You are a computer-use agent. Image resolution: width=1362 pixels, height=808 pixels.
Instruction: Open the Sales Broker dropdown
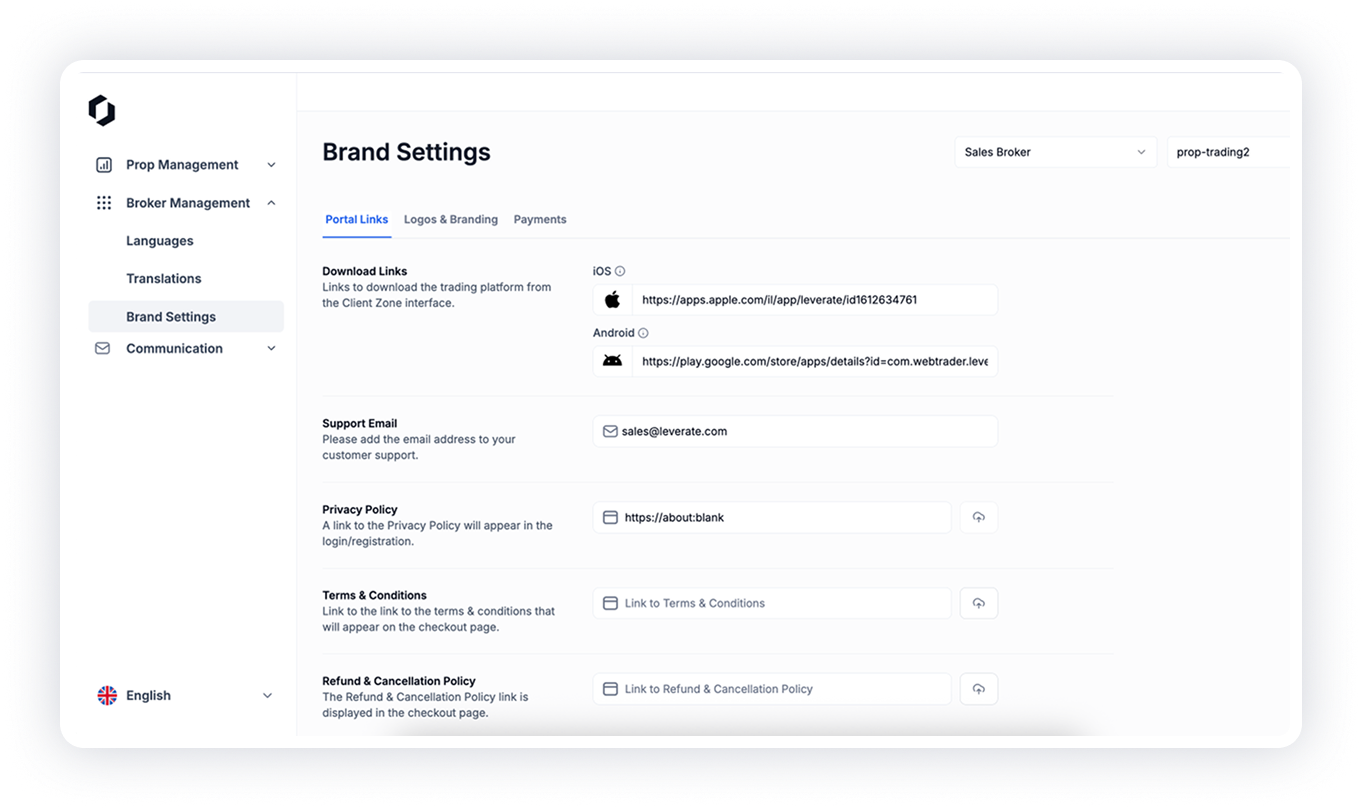tap(1055, 152)
